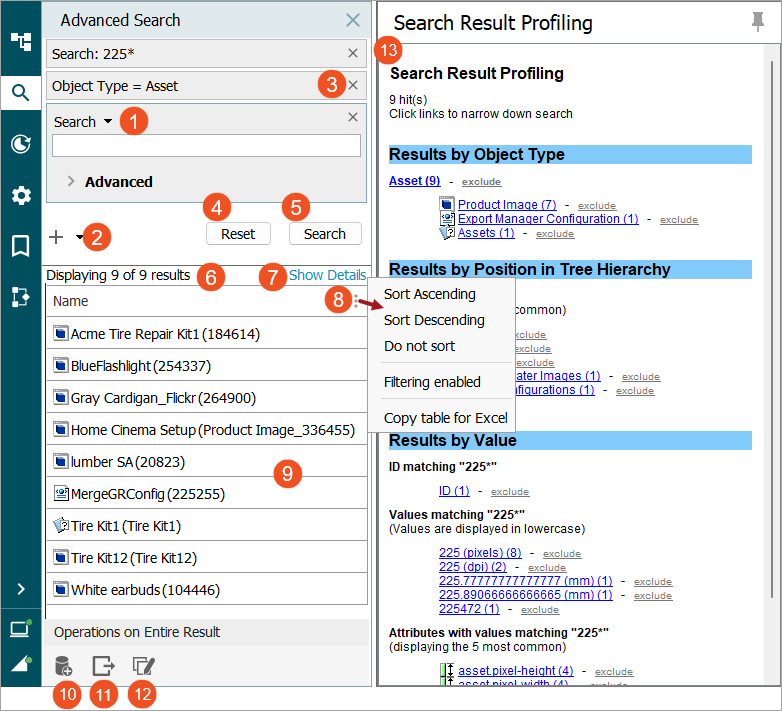Open the Name column options menu dots

tap(356, 301)
